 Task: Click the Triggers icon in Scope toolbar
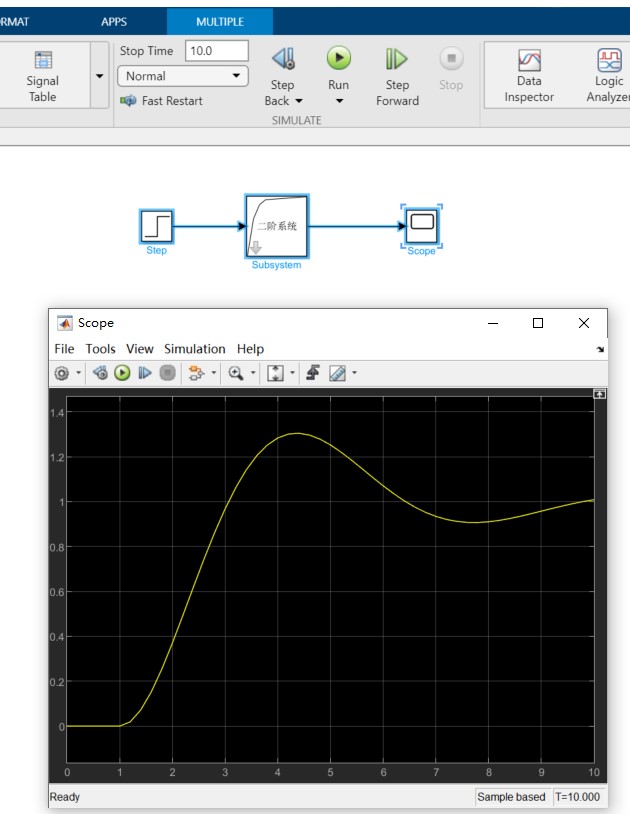tap(312, 373)
